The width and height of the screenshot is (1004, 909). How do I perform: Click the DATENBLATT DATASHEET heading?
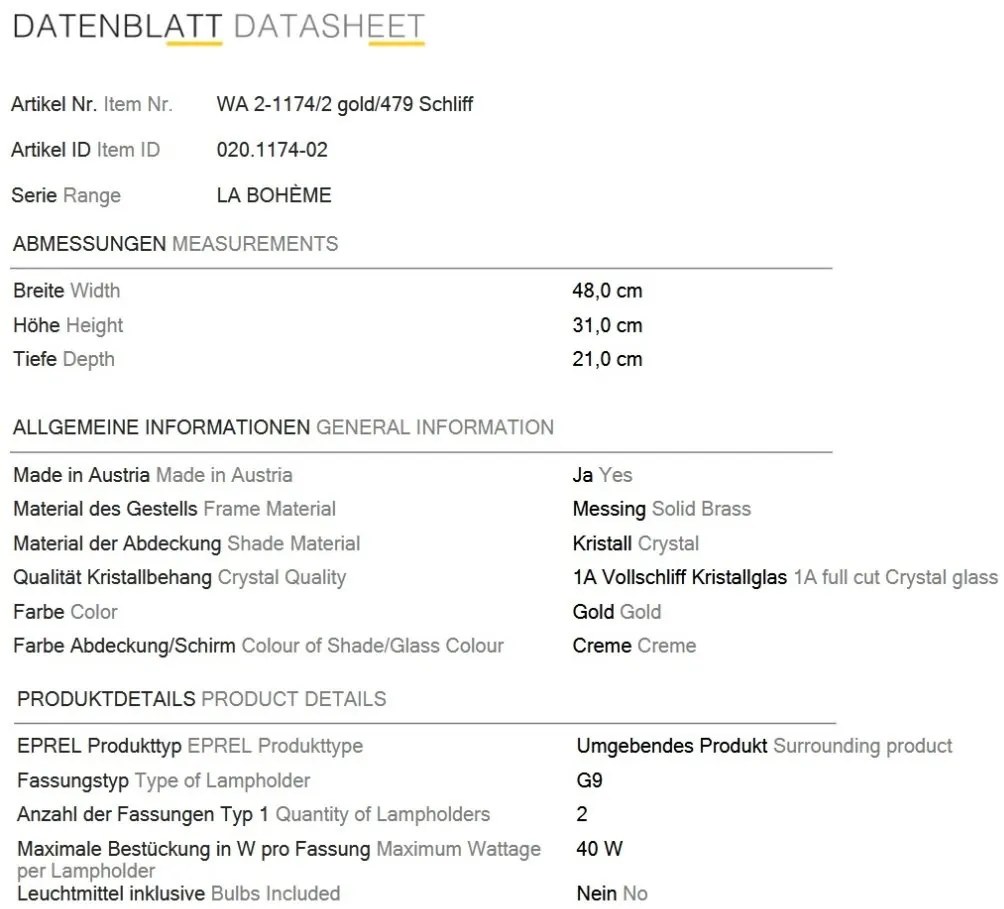[x=218, y=28]
